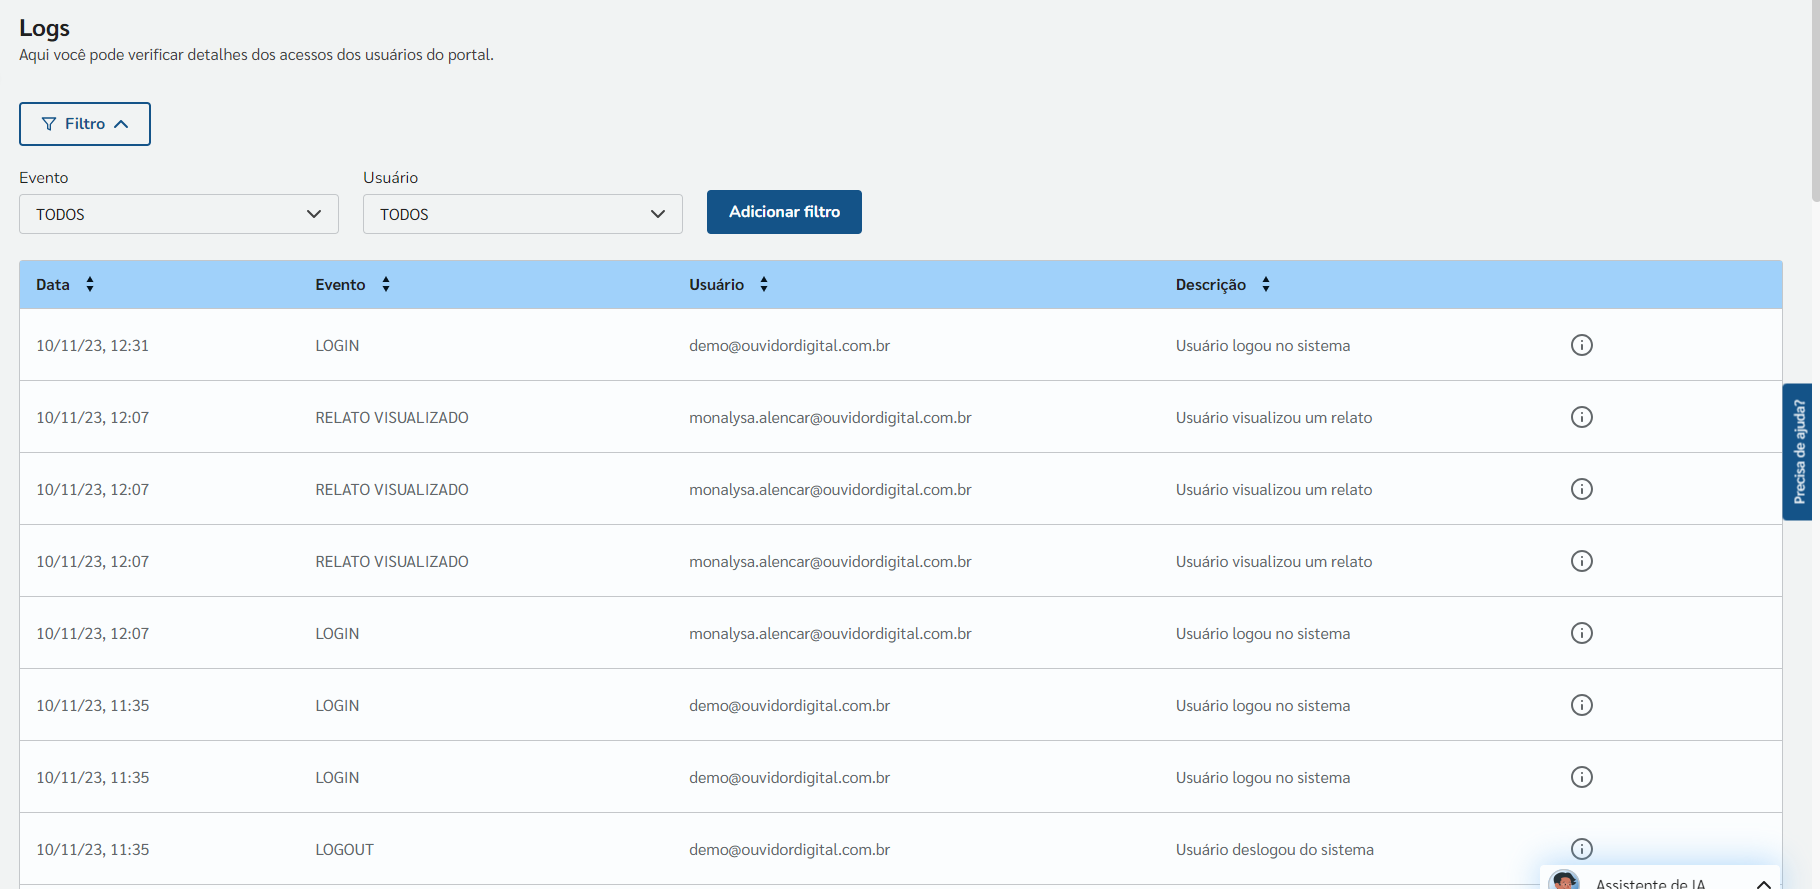Open info icon for 12:07 LOGIN row
The image size is (1820, 889).
click(1581, 633)
